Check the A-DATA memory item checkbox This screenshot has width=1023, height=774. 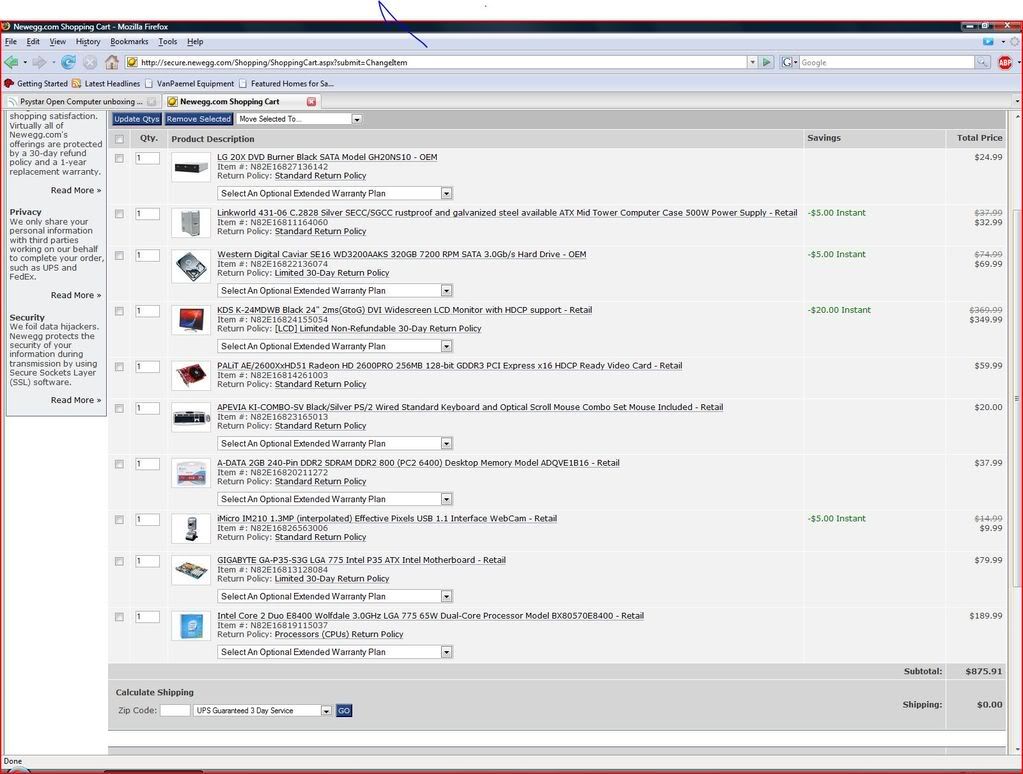[x=119, y=463]
